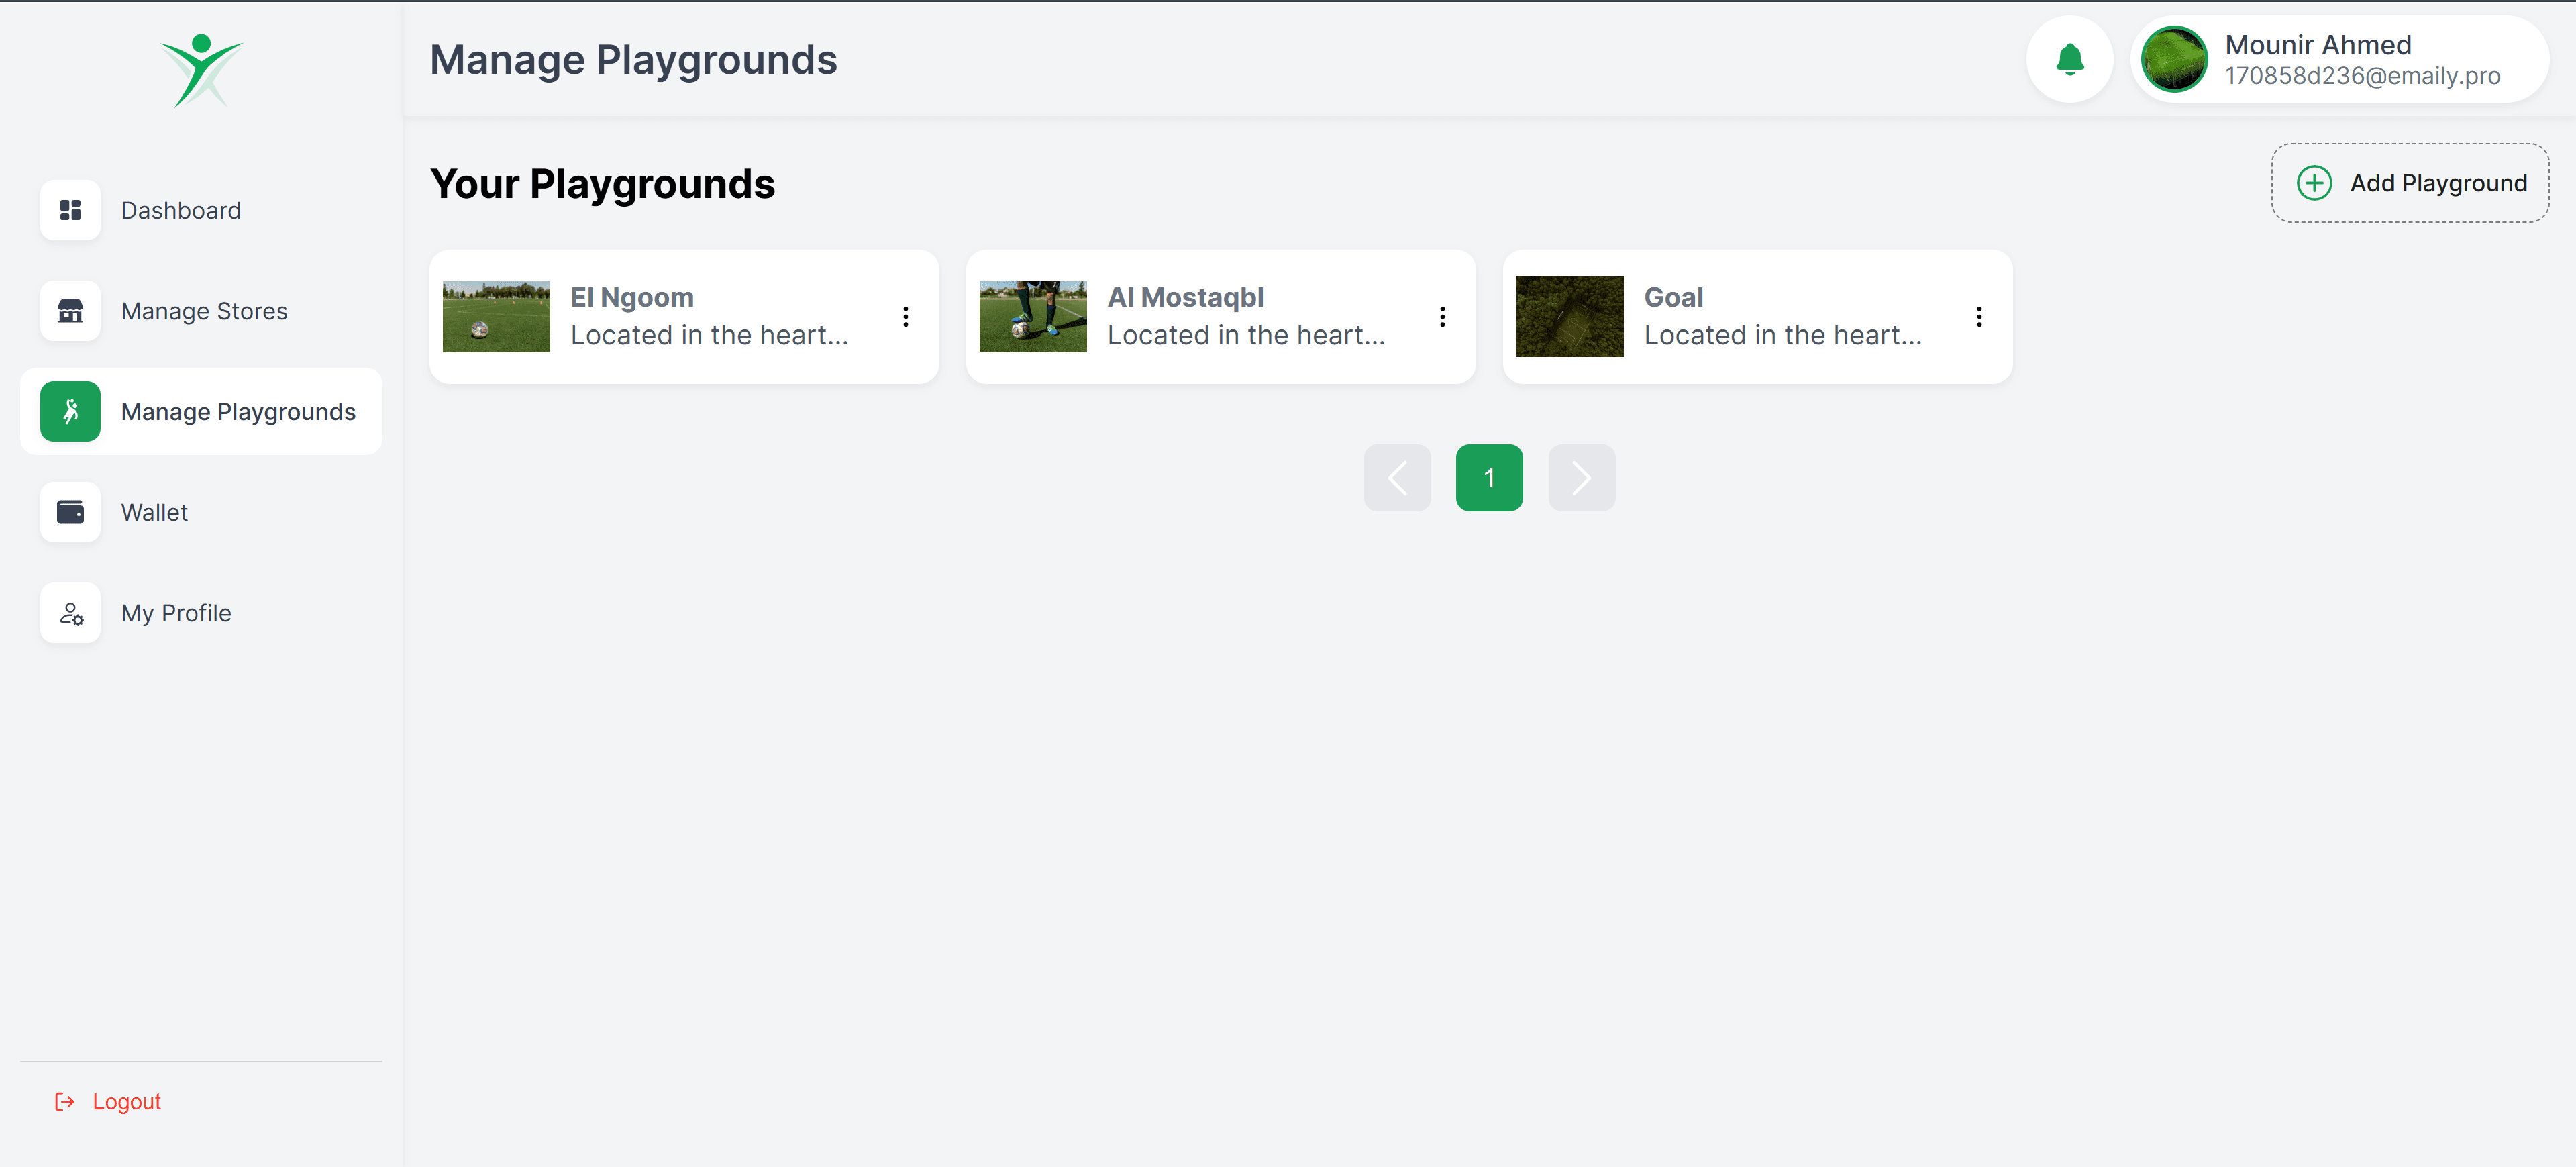Screen dimensions: 2576x1167
Task: Go to the Wallet page
Action: pos(154,512)
